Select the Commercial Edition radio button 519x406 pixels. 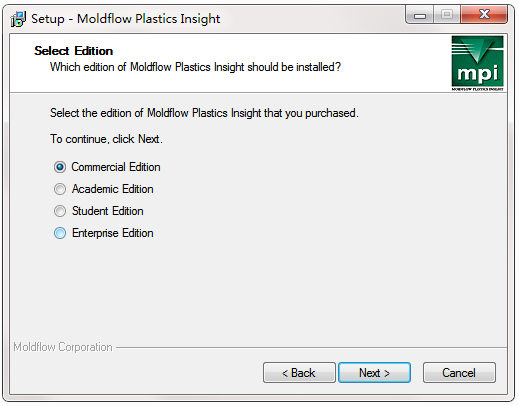(60, 167)
